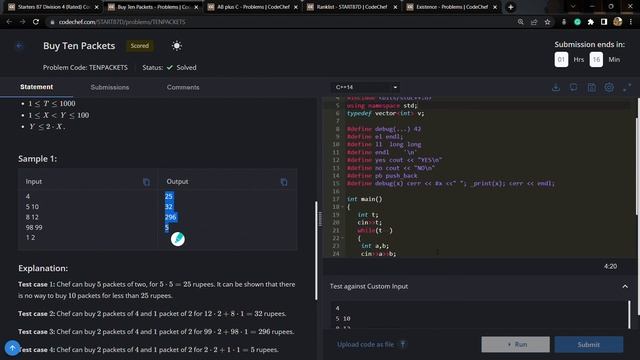The height and width of the screenshot is (360, 640).
Task: Fold the code block at line 18
Action: tap(342, 207)
